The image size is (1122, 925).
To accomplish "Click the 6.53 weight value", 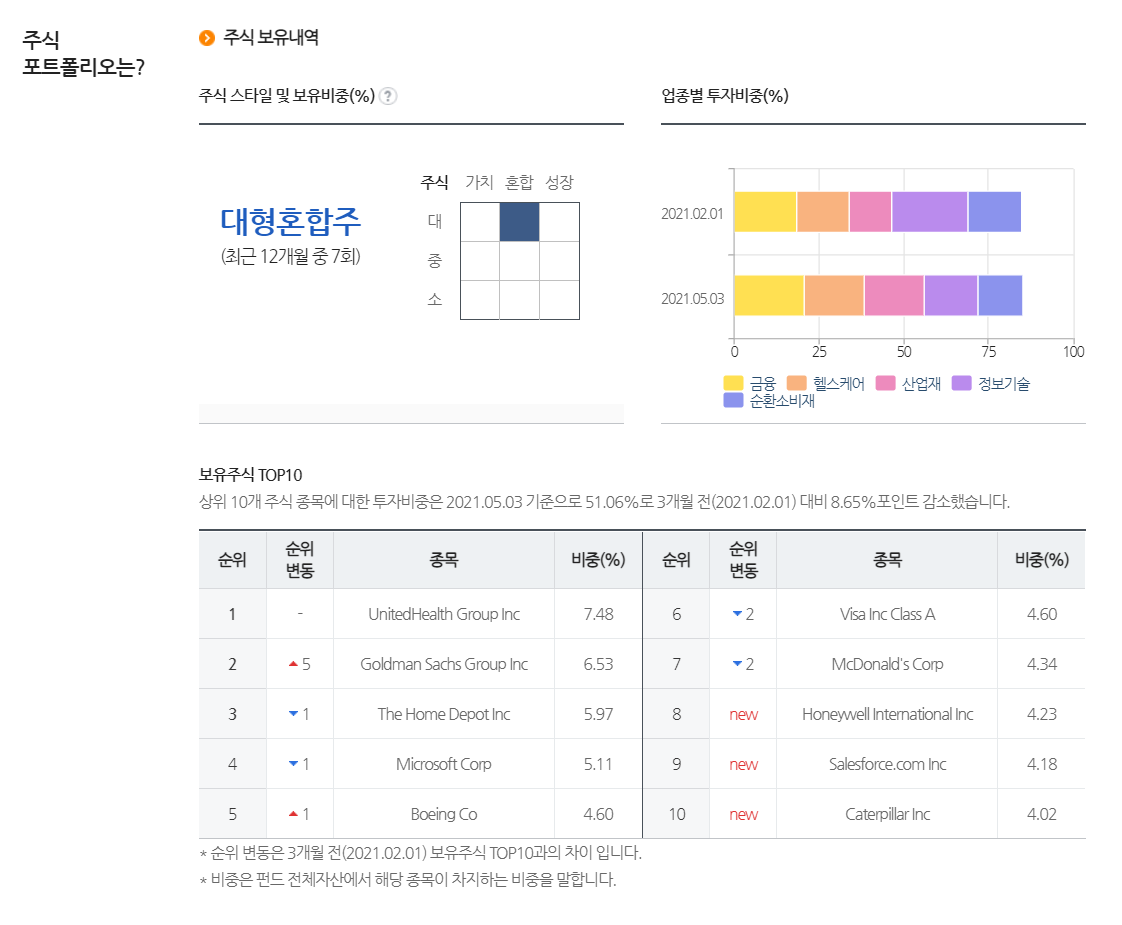I will tap(598, 665).
